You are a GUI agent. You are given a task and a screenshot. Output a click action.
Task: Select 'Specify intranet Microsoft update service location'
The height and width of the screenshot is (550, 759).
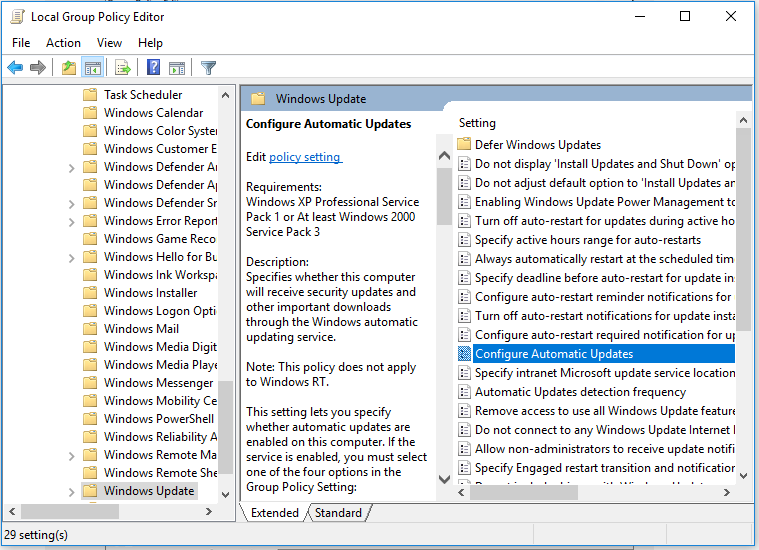pos(605,373)
